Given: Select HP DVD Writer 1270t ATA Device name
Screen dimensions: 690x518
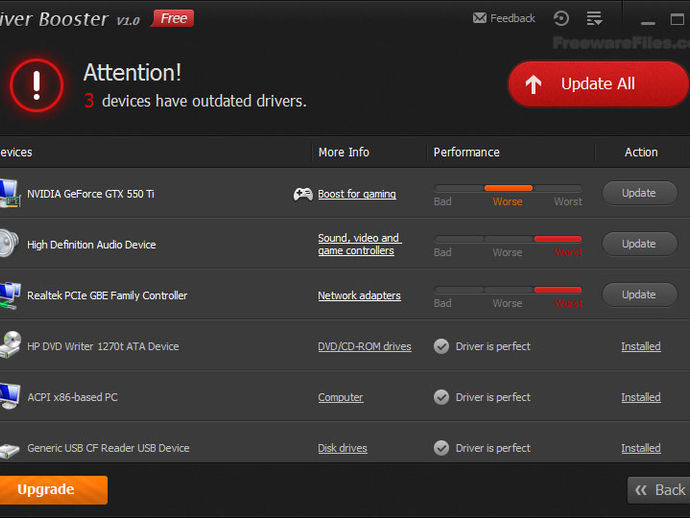Looking at the screenshot, I should (103, 346).
